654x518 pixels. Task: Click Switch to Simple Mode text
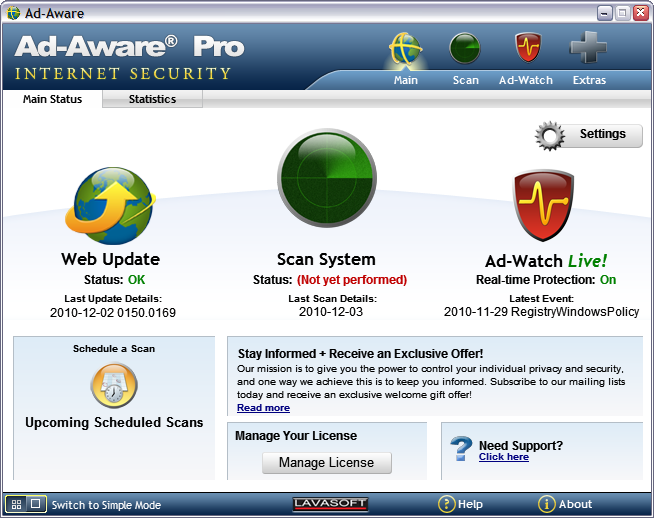(106, 505)
